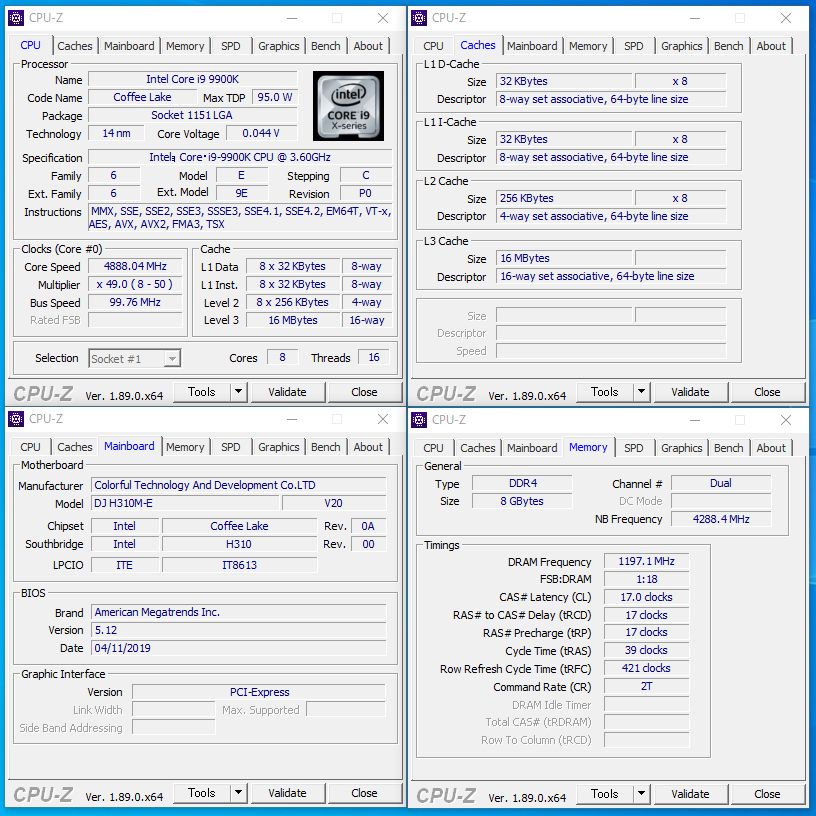Open Caches tab in Memory window

tap(477, 448)
